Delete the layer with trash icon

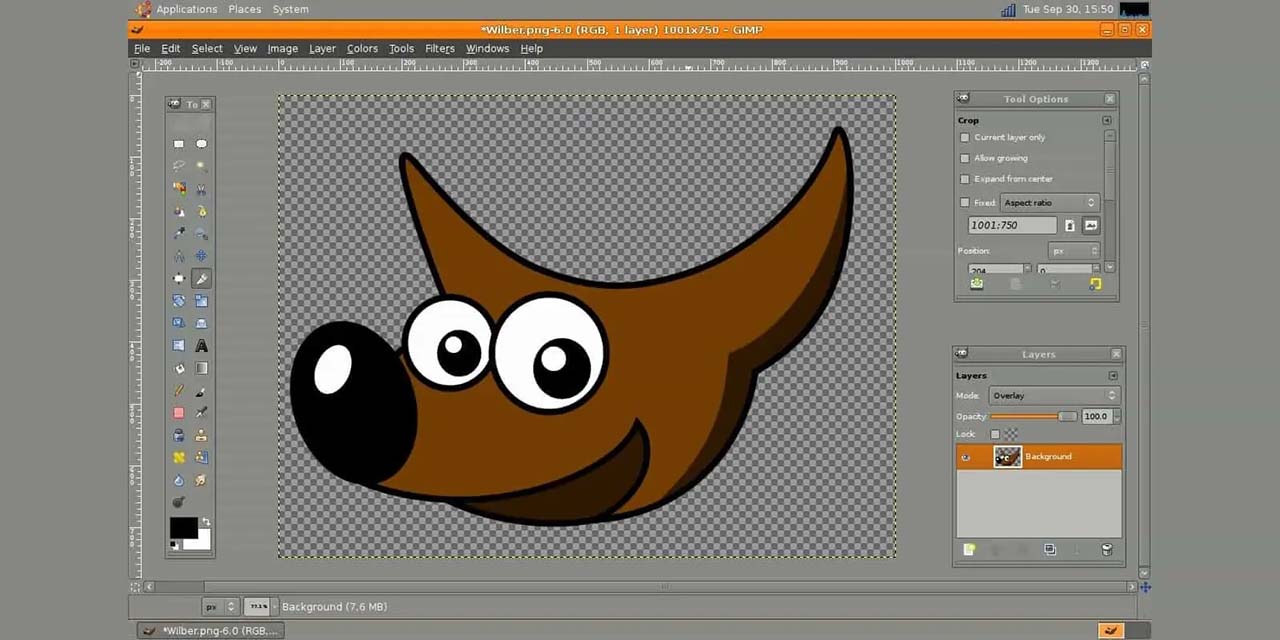click(x=1107, y=550)
